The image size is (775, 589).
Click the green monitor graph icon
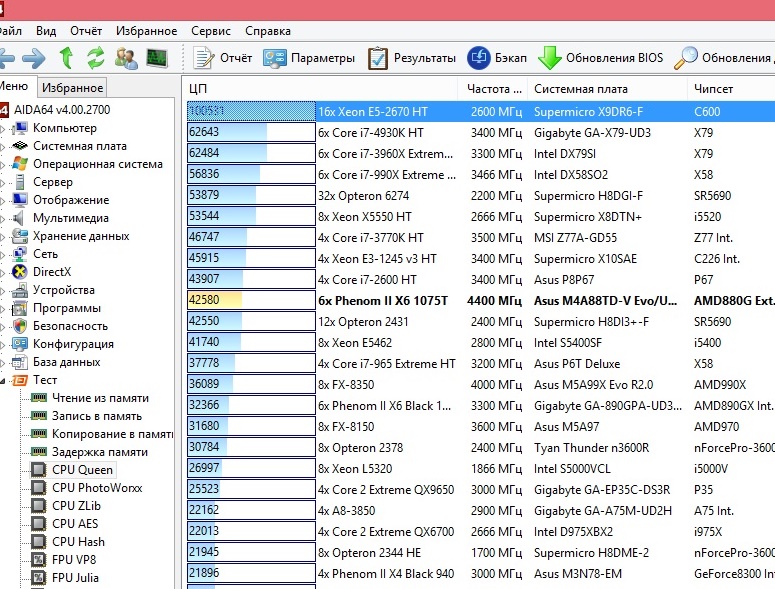[157, 58]
